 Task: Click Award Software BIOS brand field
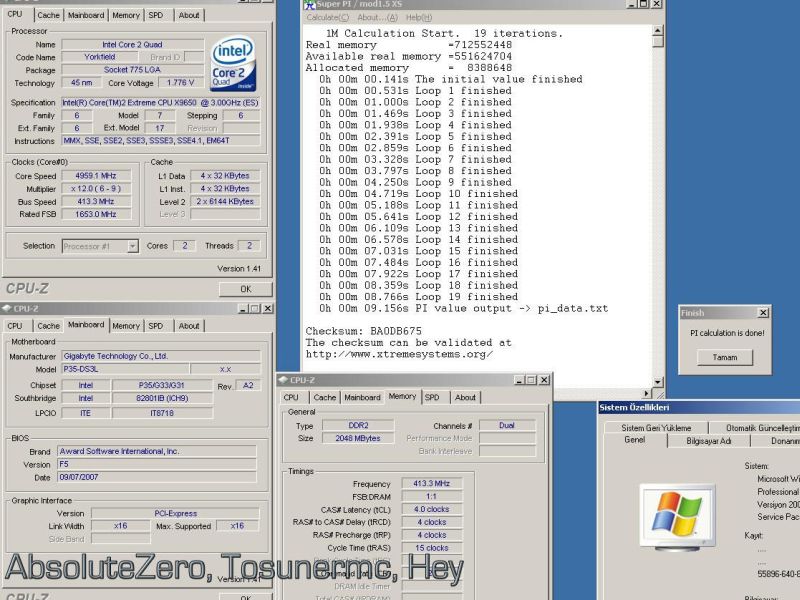tap(157, 451)
